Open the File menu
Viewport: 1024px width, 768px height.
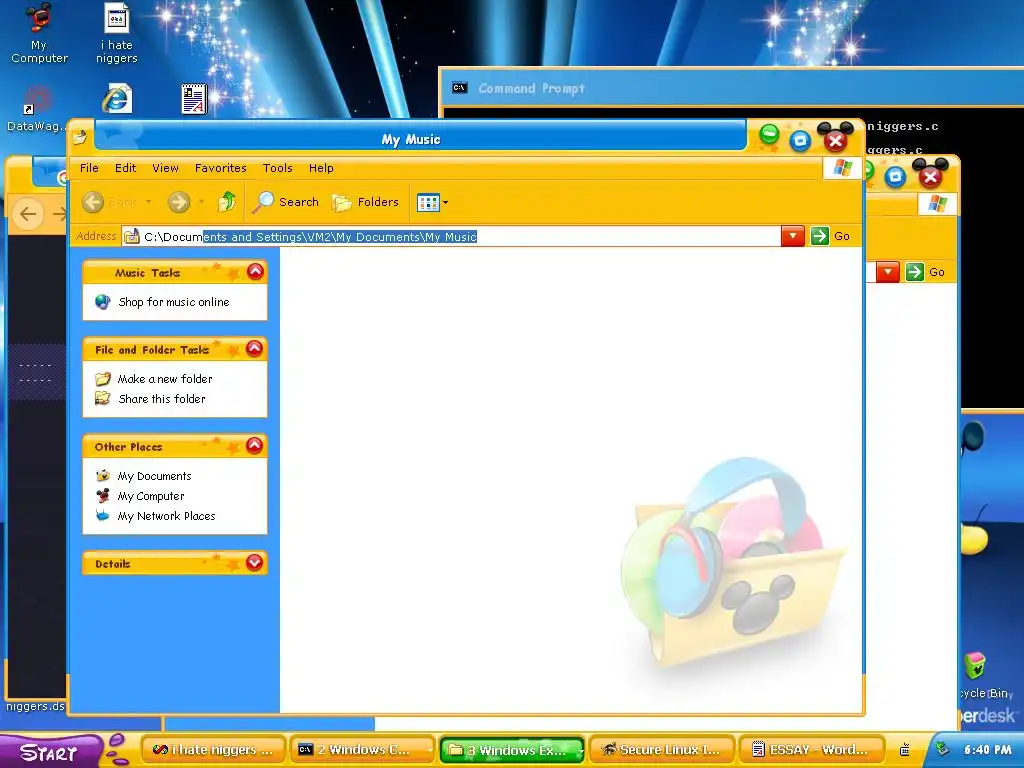click(89, 168)
